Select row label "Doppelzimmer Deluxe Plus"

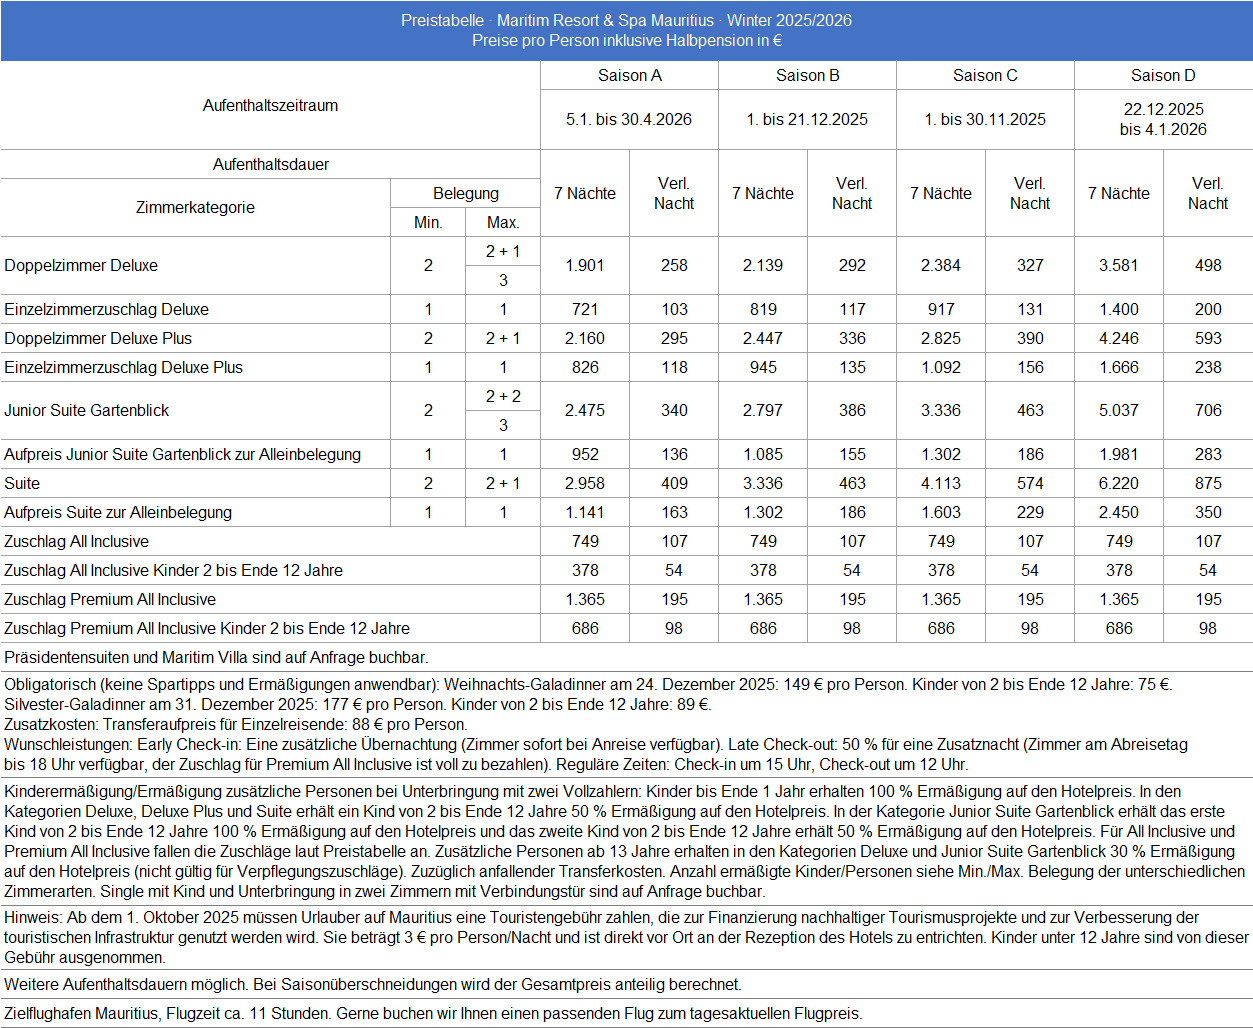98,338
